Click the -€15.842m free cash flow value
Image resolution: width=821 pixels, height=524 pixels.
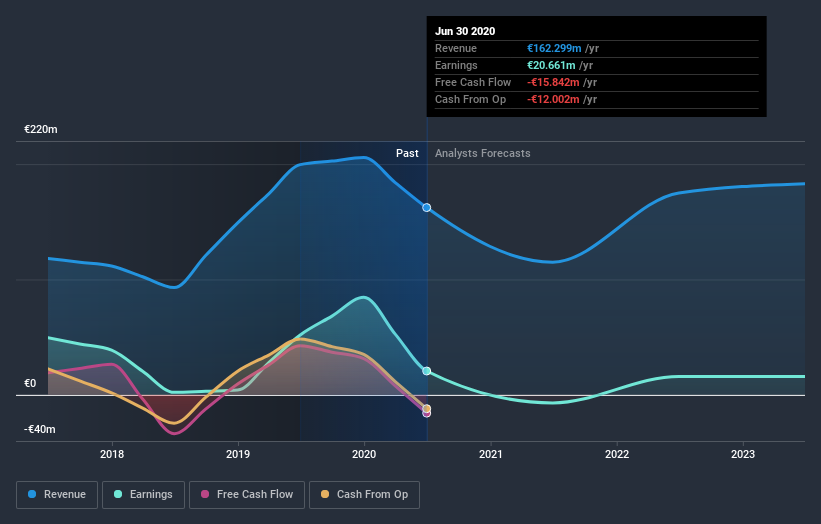(553, 82)
